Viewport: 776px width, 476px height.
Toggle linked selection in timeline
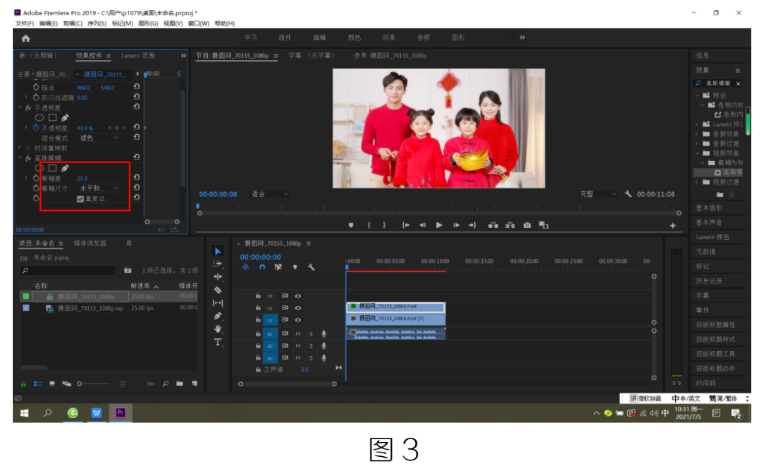click(x=278, y=267)
